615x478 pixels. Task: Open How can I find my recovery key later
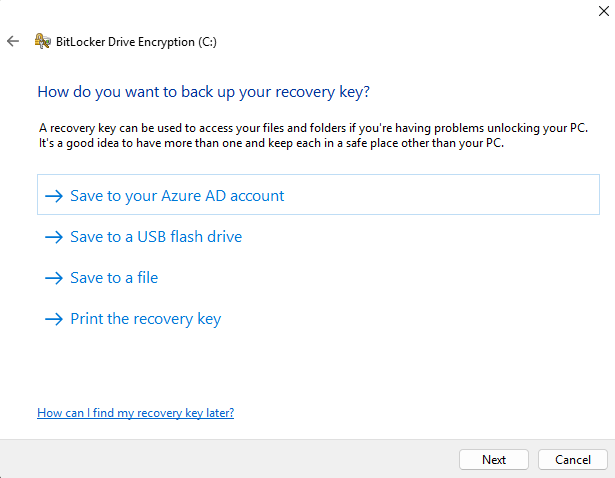136,413
